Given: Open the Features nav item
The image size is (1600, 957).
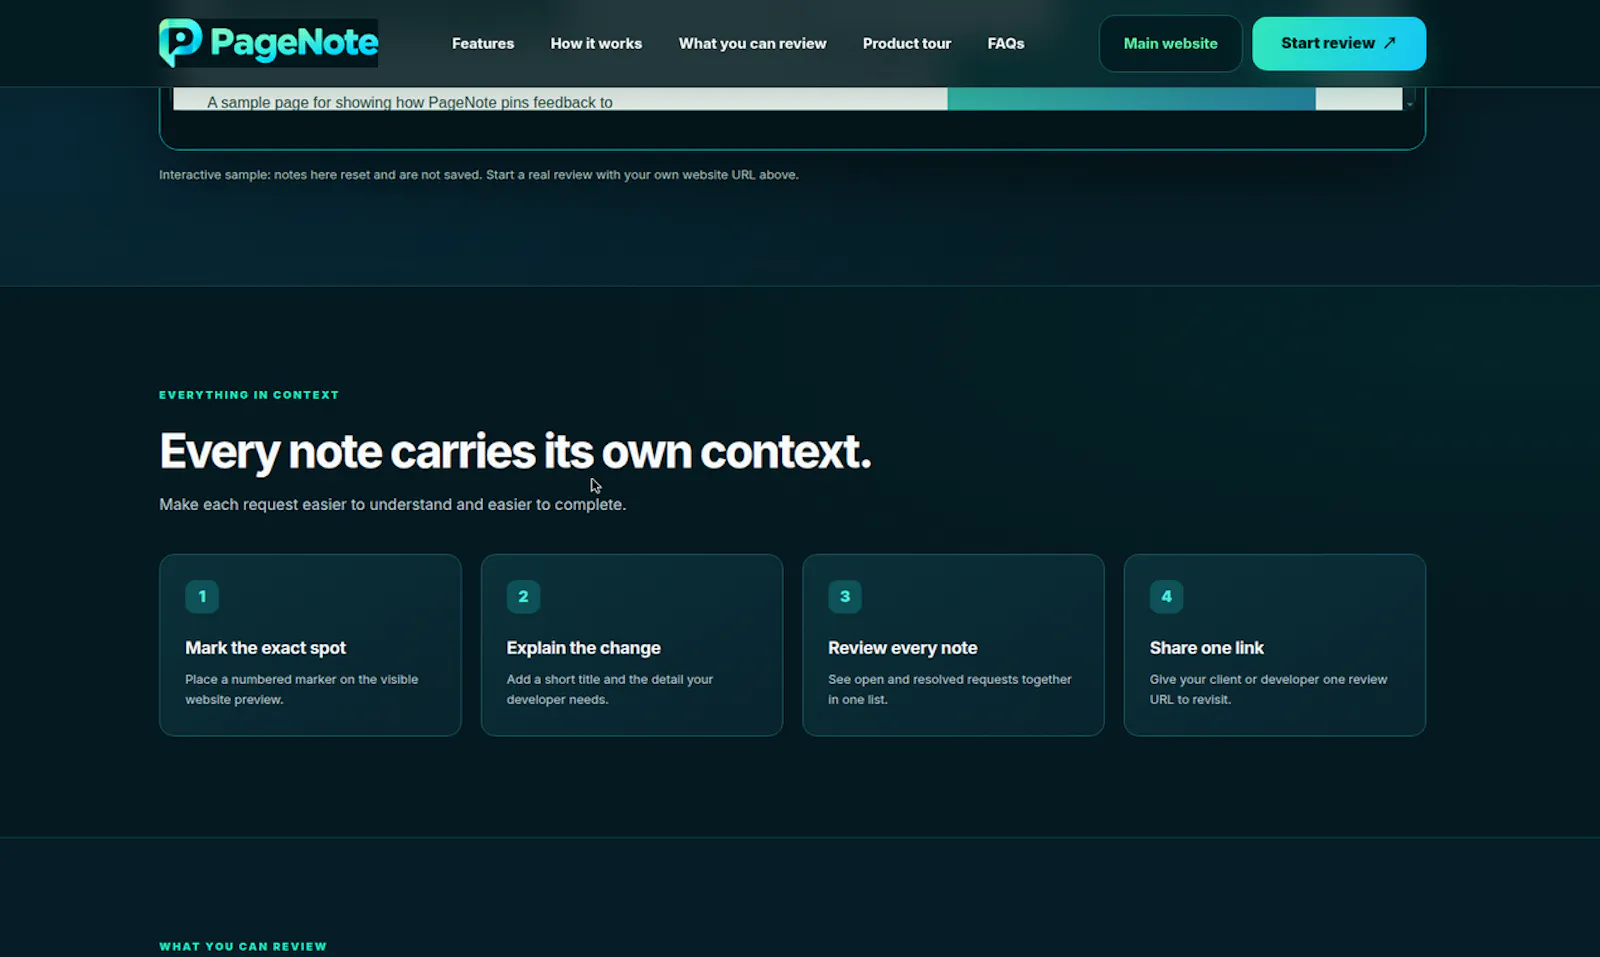Looking at the screenshot, I should (x=483, y=43).
